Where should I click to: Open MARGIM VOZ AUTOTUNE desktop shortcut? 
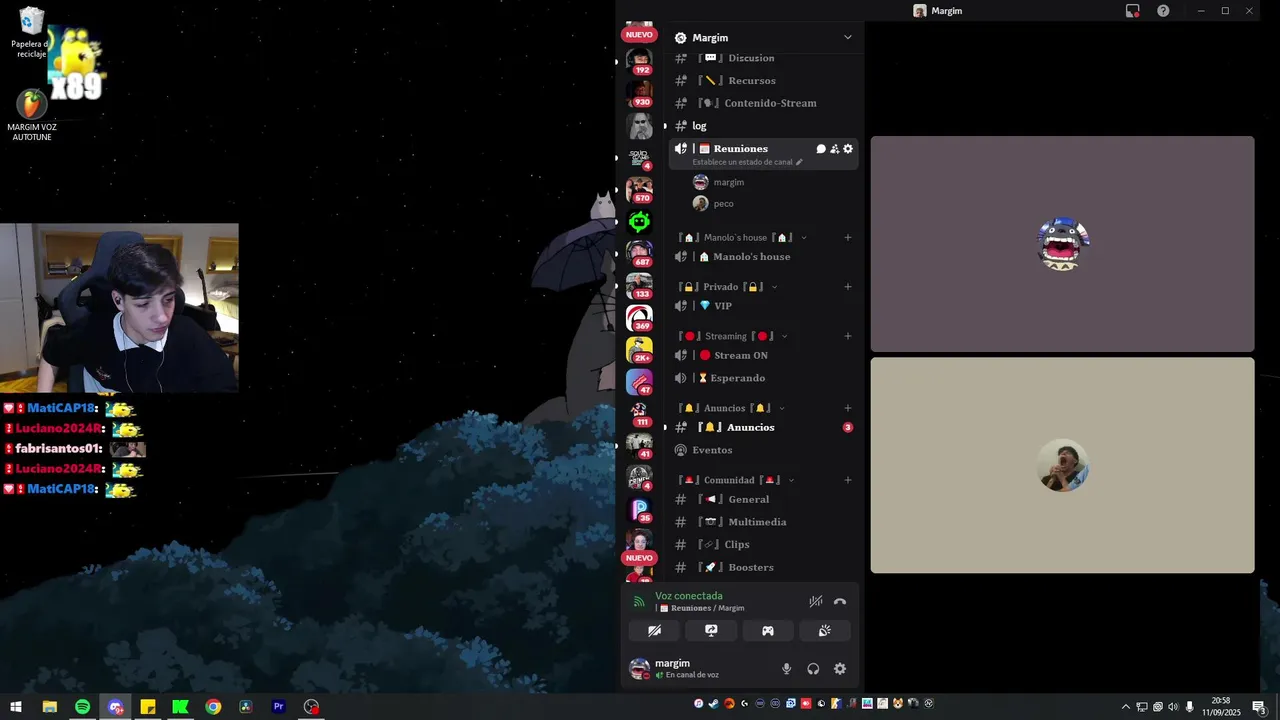click(x=32, y=115)
